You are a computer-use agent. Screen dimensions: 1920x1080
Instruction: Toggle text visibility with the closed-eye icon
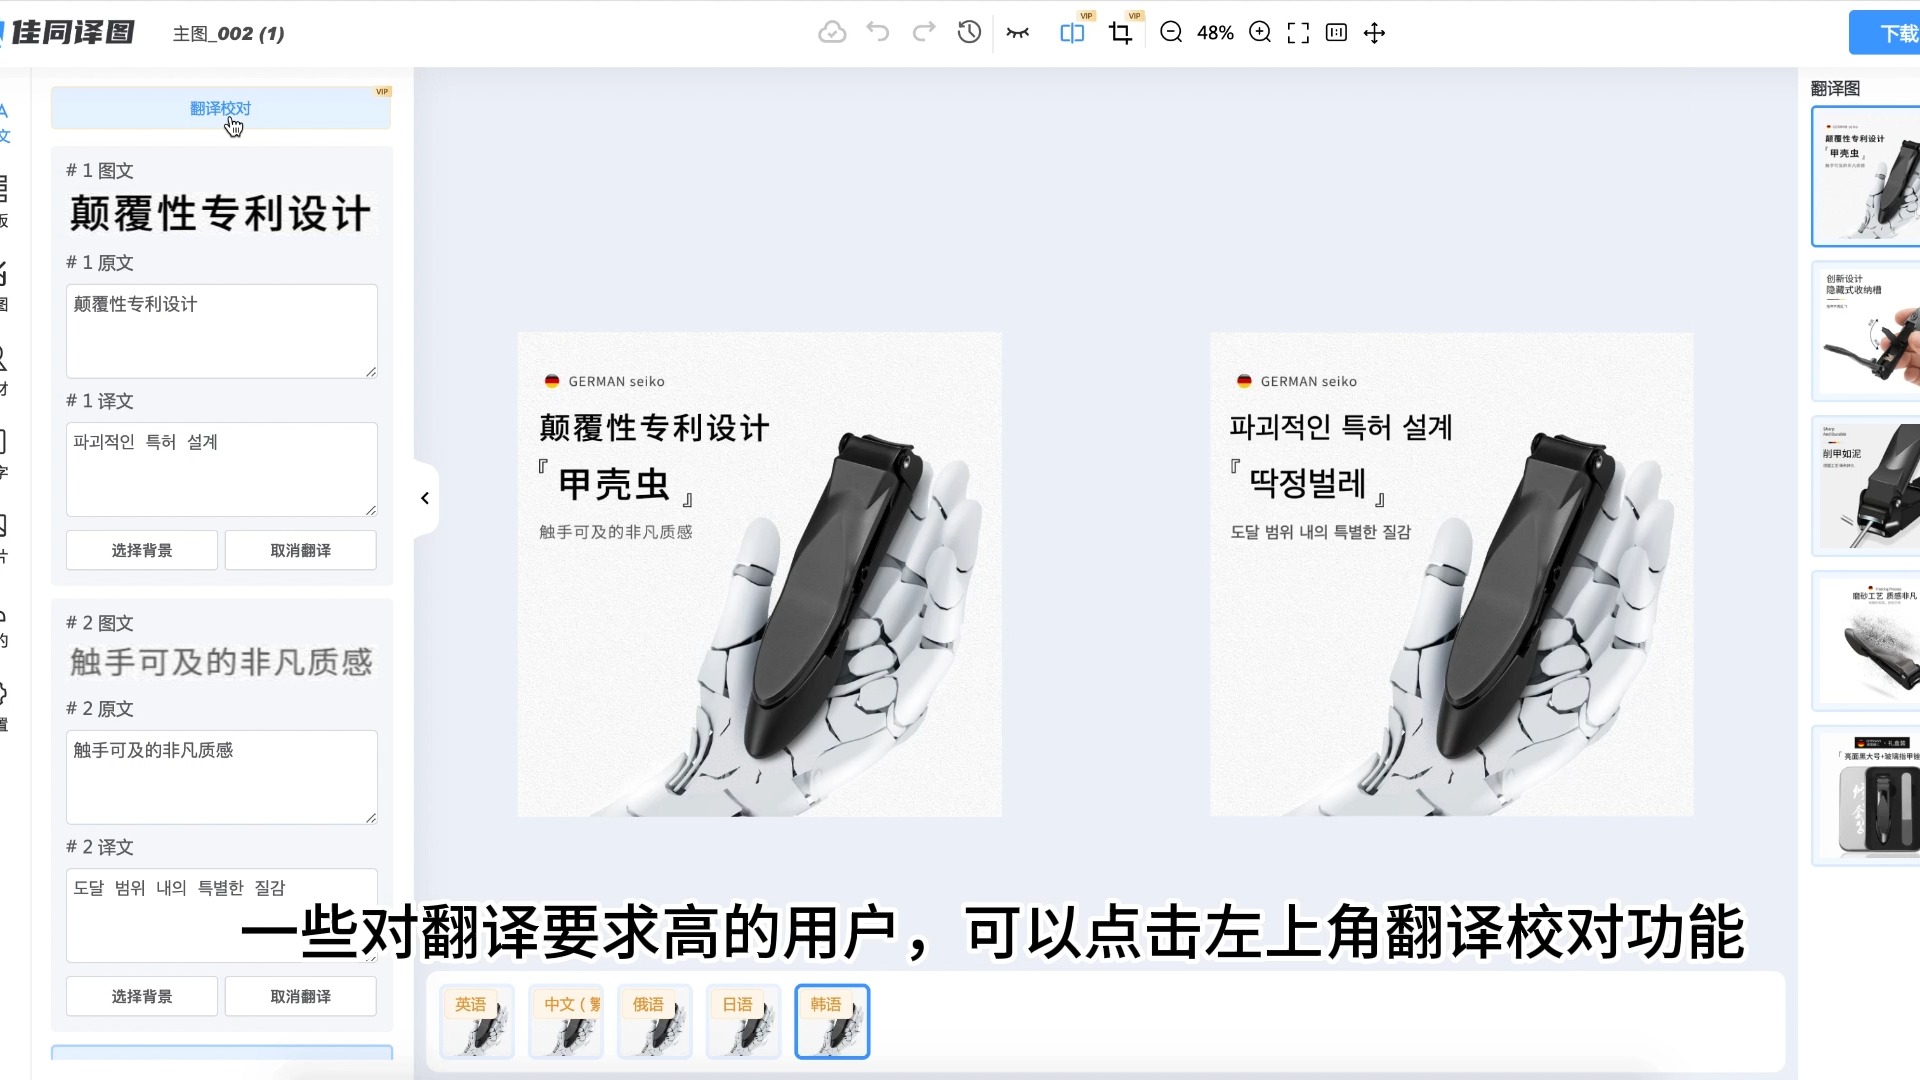click(1018, 32)
